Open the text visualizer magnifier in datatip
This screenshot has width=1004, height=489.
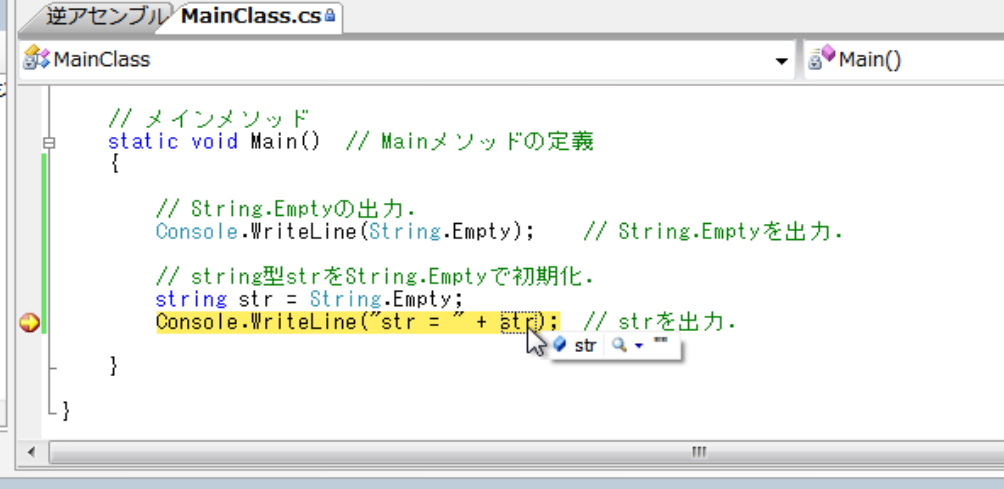click(619, 346)
